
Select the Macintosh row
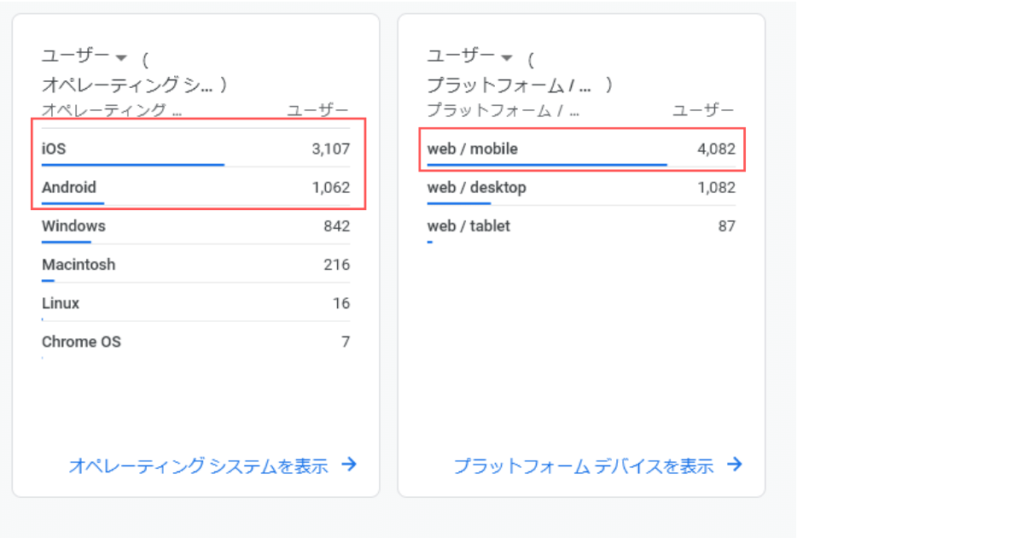click(196, 264)
